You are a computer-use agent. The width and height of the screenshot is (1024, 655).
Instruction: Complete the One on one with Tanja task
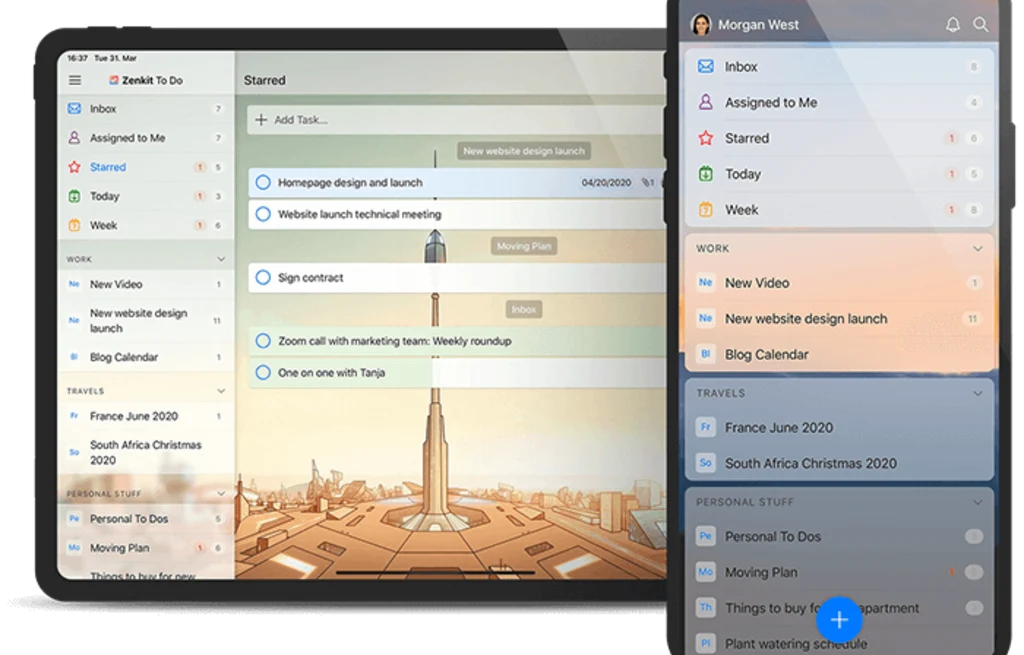tap(263, 372)
